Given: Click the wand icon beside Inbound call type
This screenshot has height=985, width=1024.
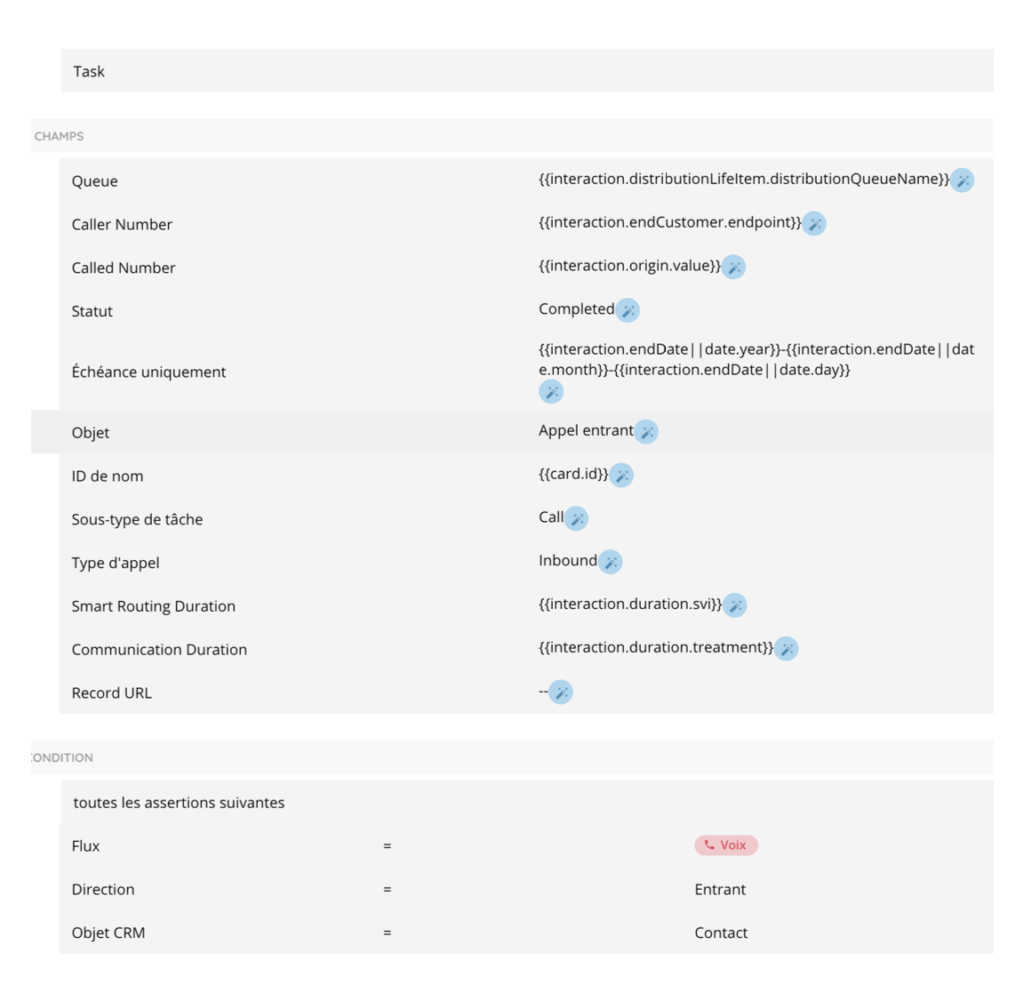Looking at the screenshot, I should coord(610,562).
